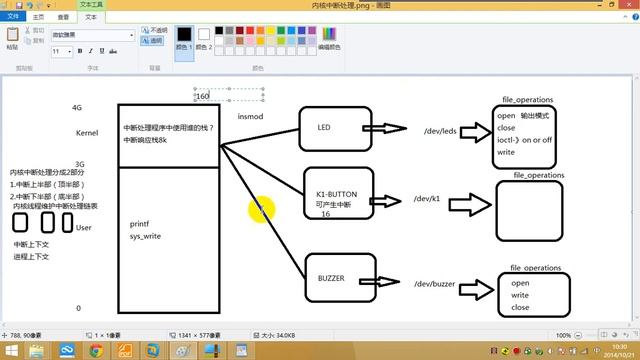Click the horizontal scrollbar below the canvas

[x=318, y=325]
